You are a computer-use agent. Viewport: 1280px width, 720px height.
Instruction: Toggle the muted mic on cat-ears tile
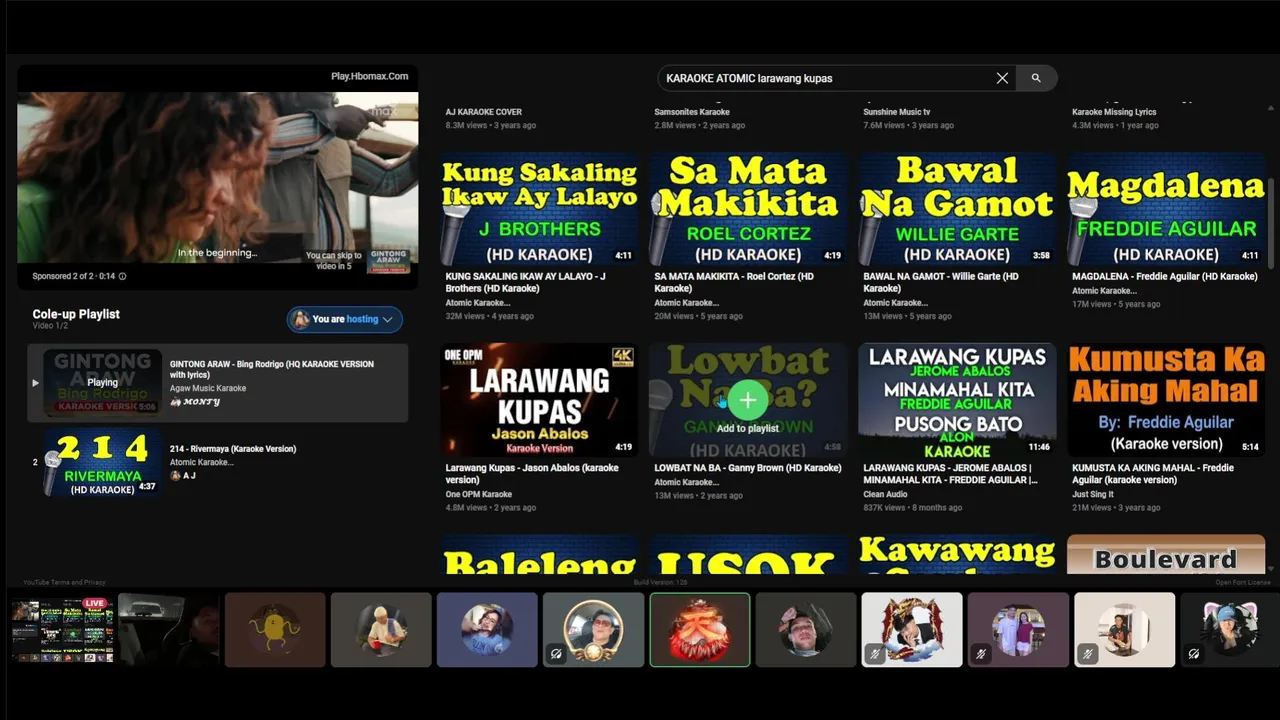coord(1194,654)
